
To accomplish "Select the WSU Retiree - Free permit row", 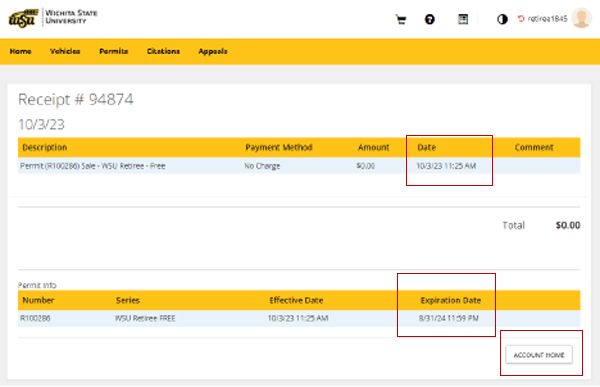I will pyautogui.click(x=299, y=166).
